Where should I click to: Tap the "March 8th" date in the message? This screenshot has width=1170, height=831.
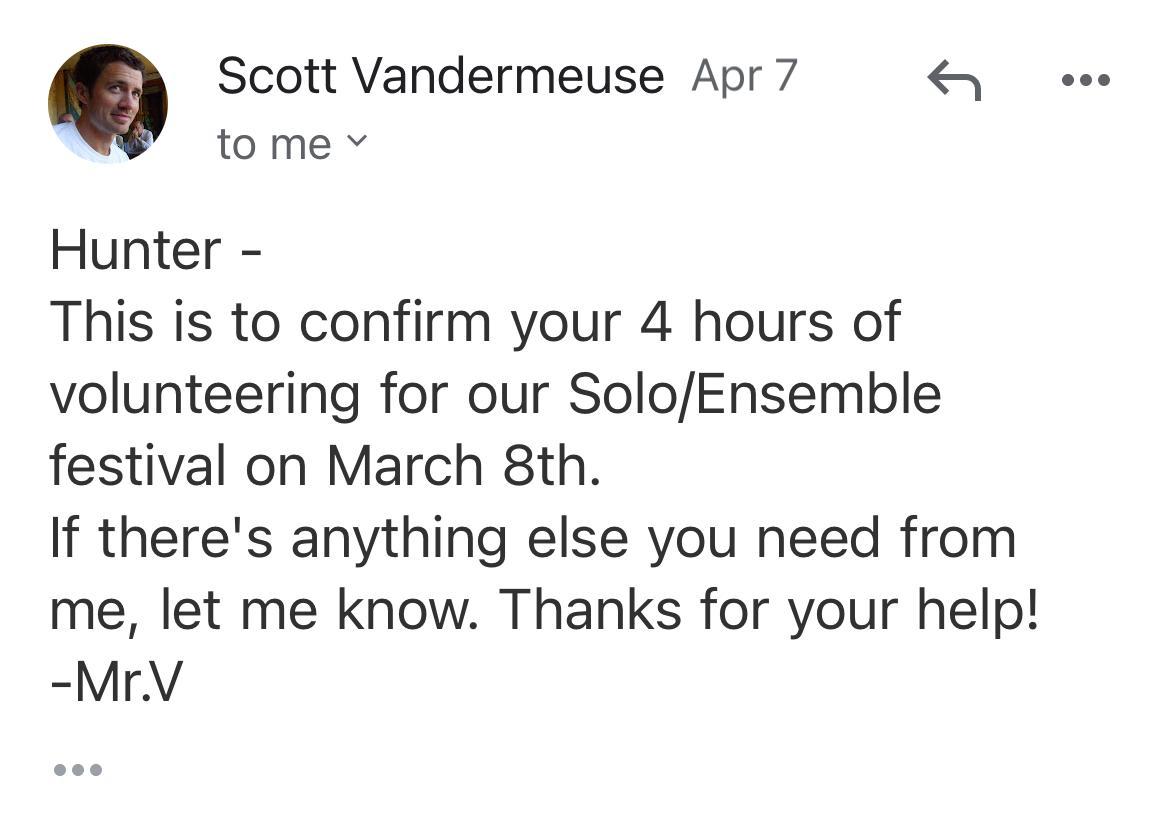[463, 466]
